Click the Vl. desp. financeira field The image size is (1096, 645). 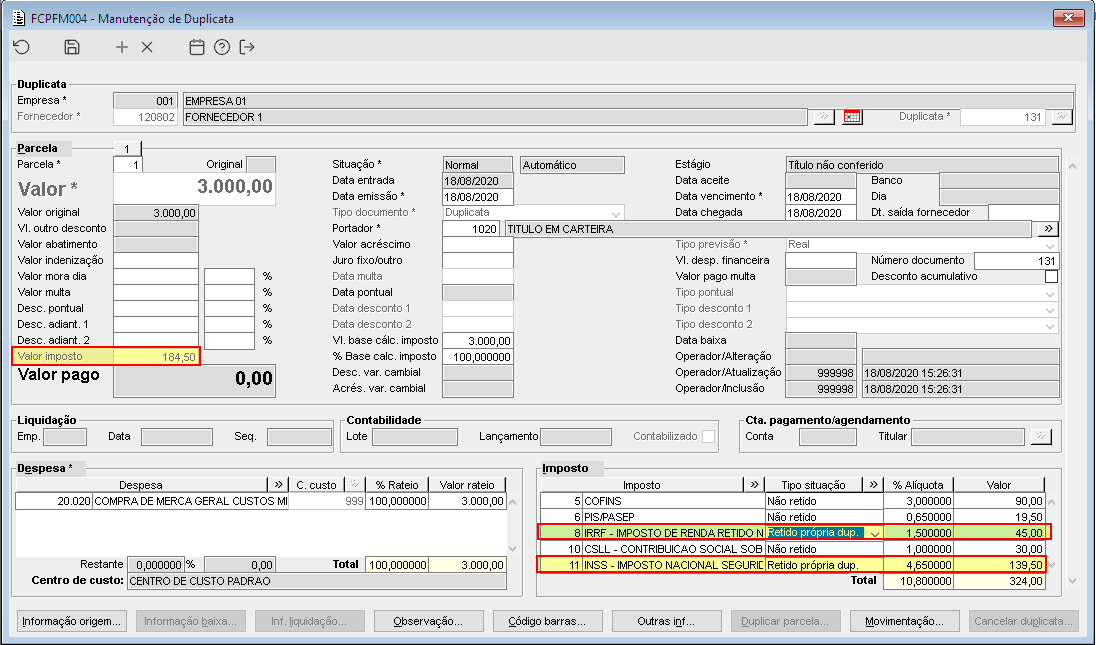pyautogui.click(x=821, y=261)
